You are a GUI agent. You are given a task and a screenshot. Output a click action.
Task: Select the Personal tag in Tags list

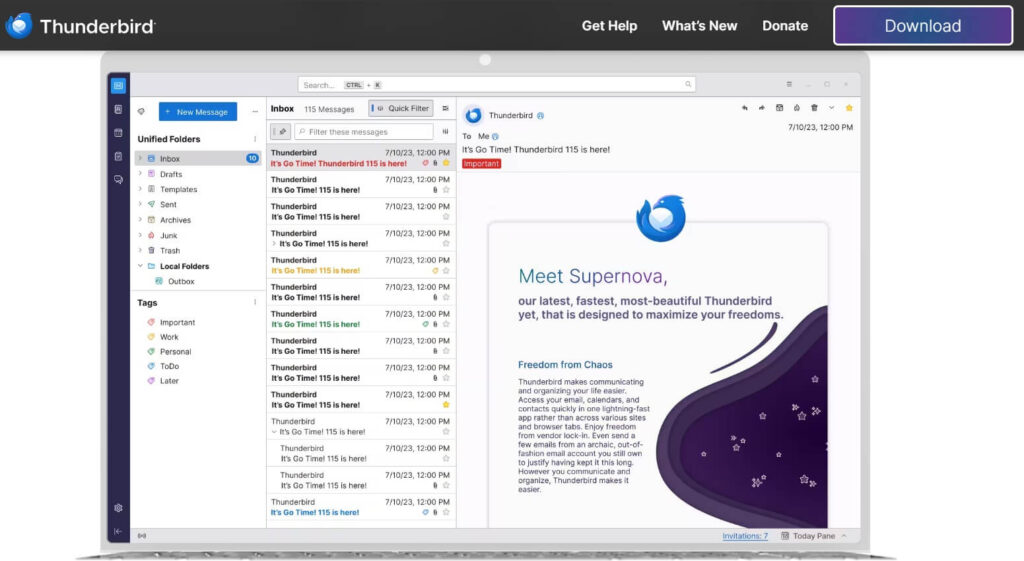point(169,351)
